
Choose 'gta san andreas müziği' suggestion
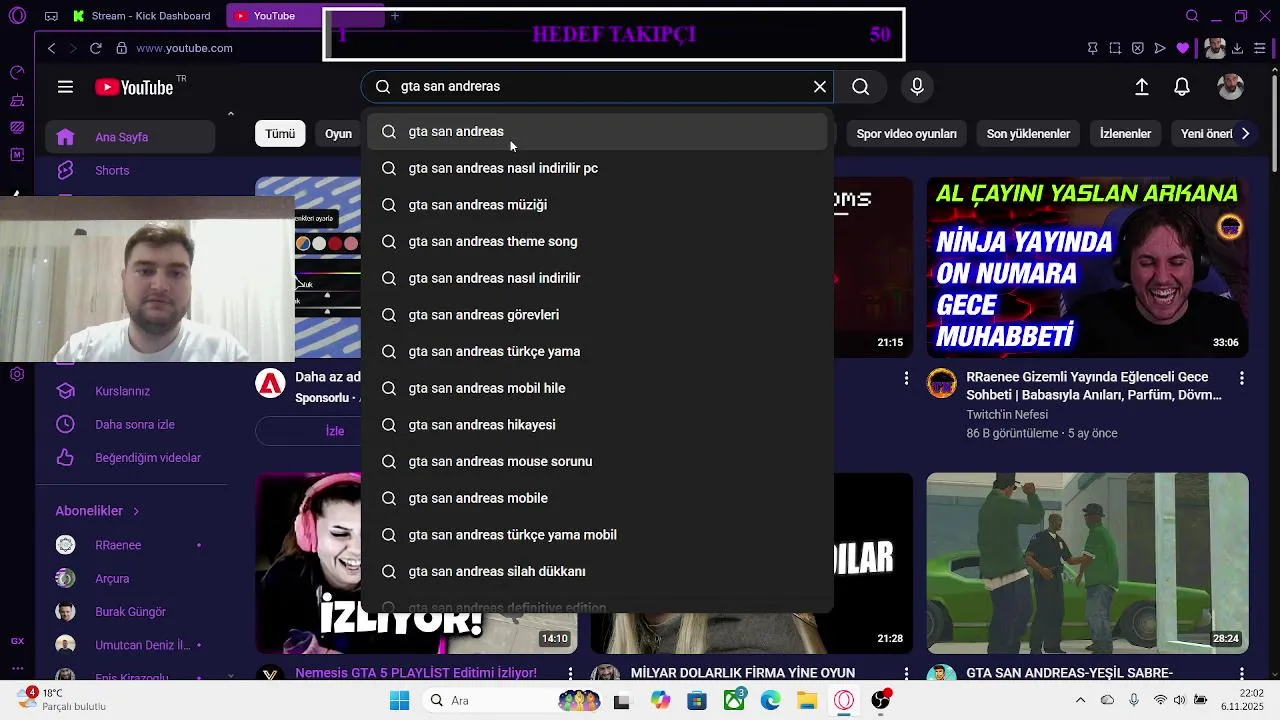coord(597,205)
